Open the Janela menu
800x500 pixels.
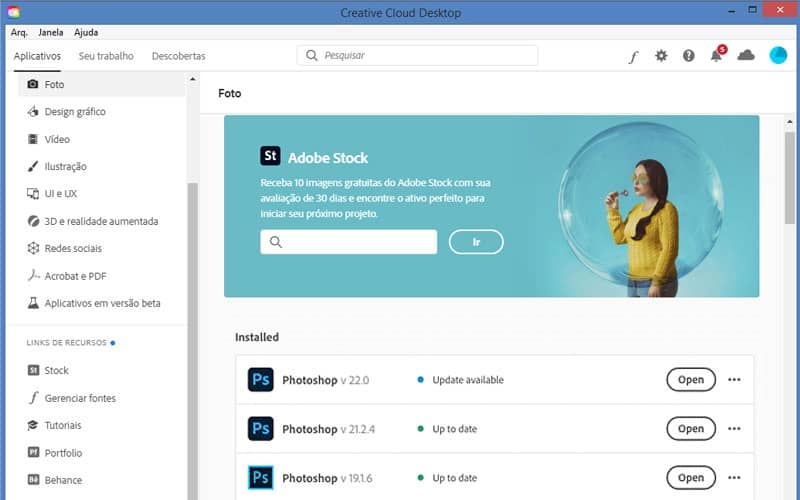coord(51,32)
